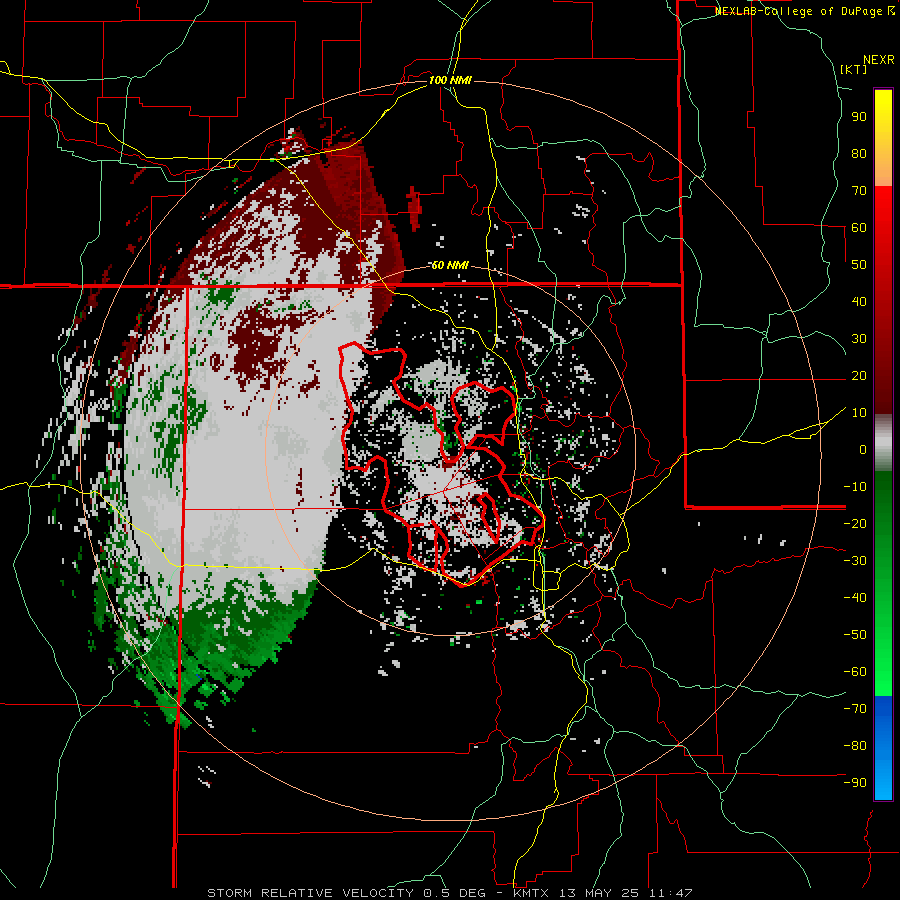This screenshot has width=900, height=900.
Task: Click the 70 value on velocity legend
Action: 859,191
